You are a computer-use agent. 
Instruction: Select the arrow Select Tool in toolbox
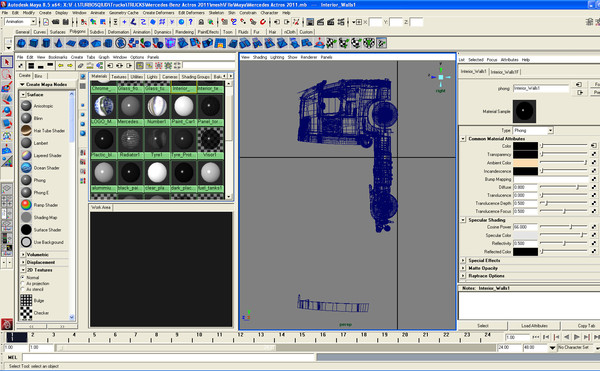pyautogui.click(x=7, y=62)
